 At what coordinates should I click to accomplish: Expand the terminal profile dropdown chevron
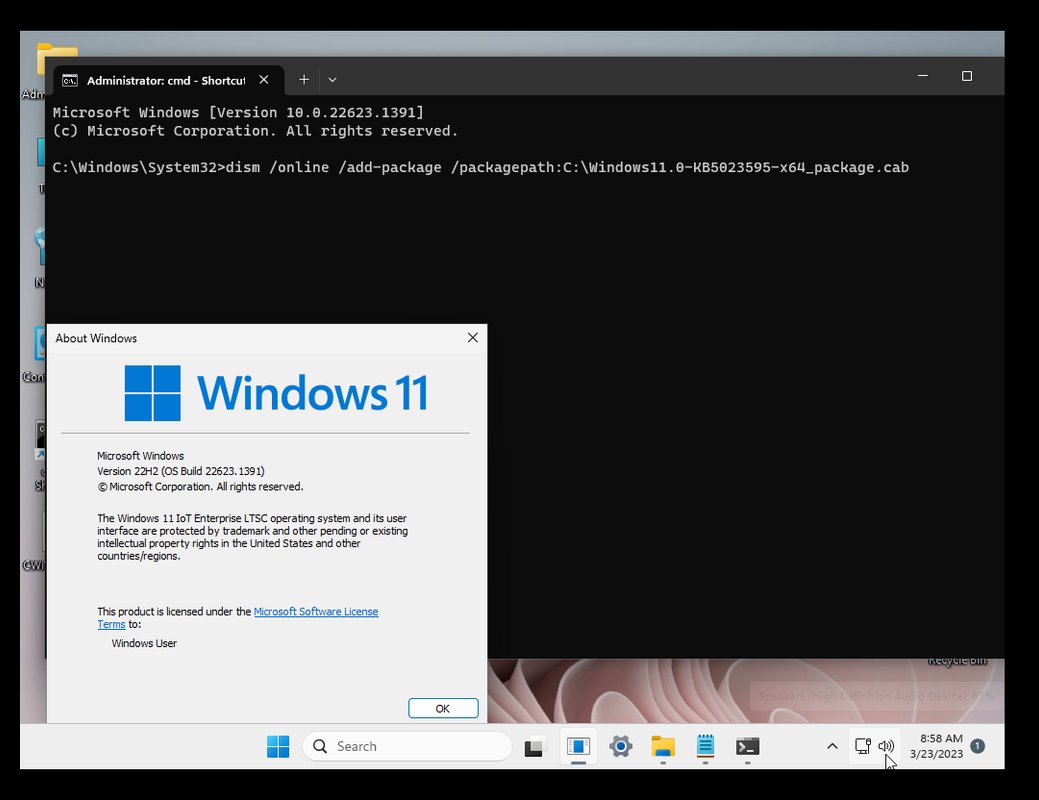coord(333,80)
